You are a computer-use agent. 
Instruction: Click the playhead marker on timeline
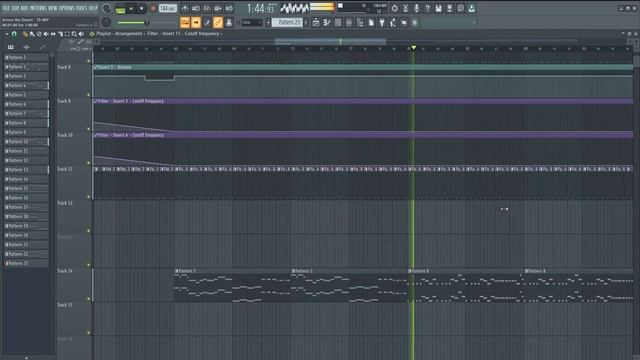click(x=413, y=48)
